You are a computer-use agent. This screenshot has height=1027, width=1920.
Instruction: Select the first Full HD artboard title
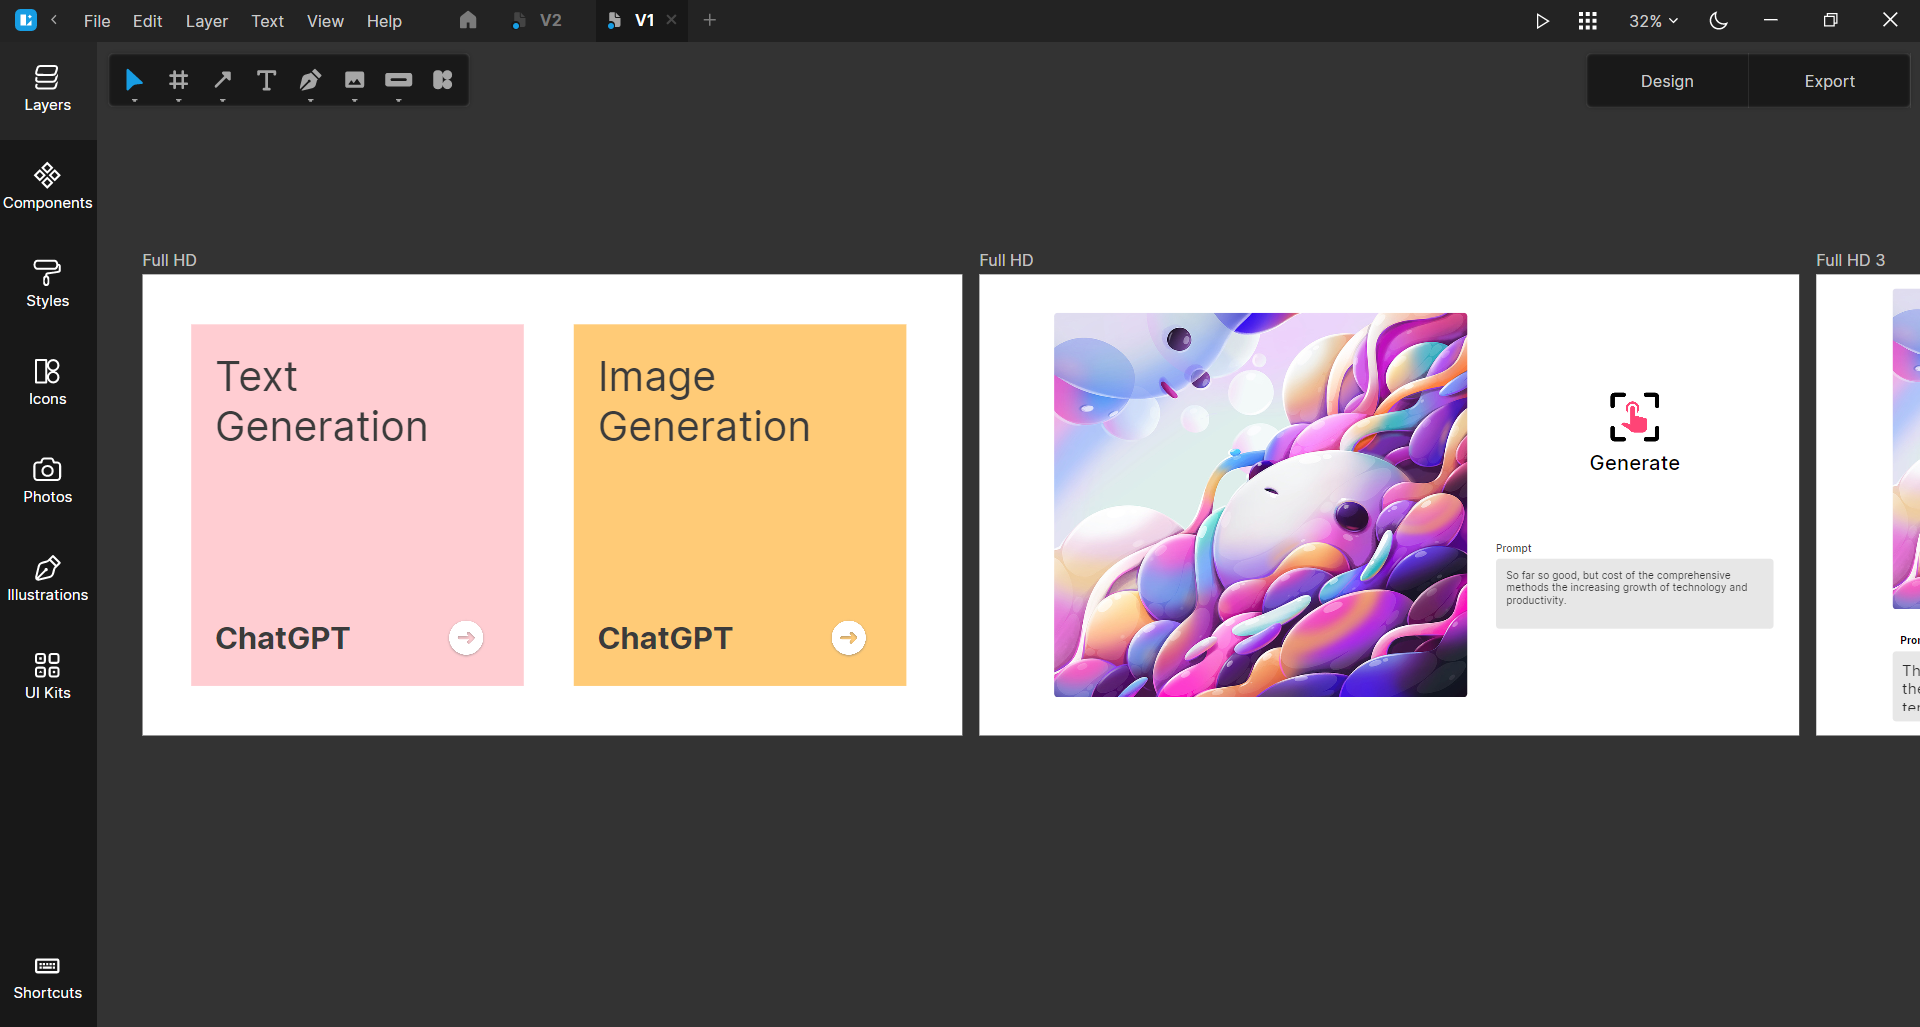pos(169,260)
